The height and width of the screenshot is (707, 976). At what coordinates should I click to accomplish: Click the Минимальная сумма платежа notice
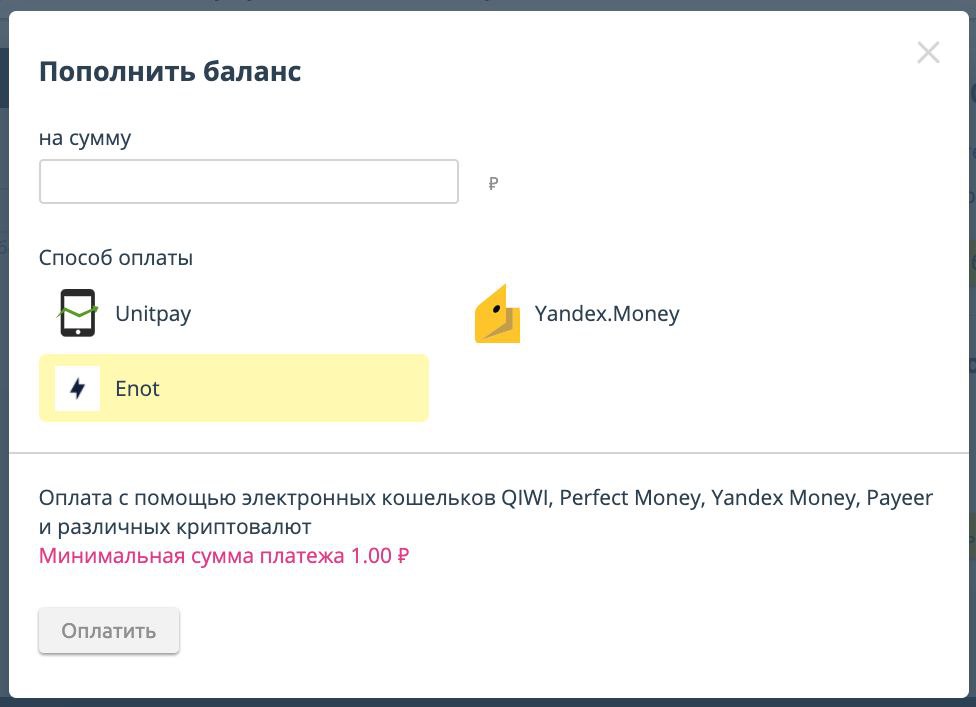click(x=224, y=556)
